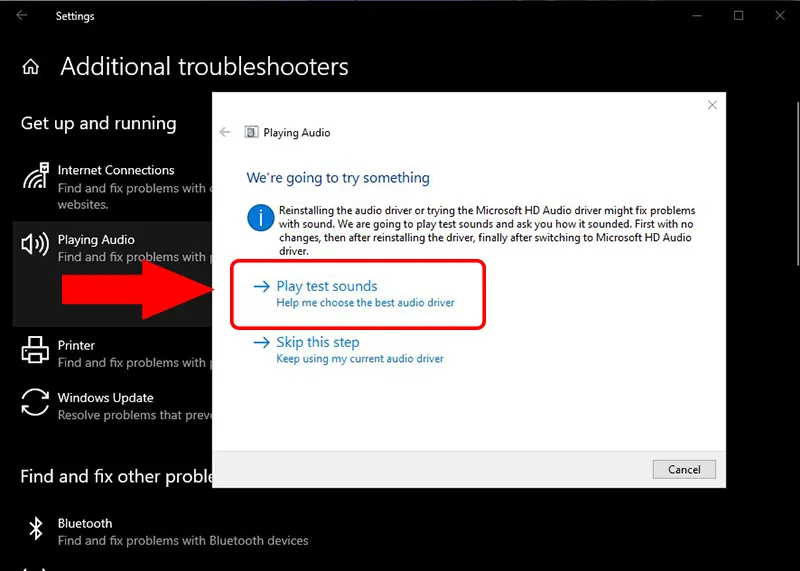
Task: Click the Home icon in Settings
Action: pyautogui.click(x=31, y=67)
